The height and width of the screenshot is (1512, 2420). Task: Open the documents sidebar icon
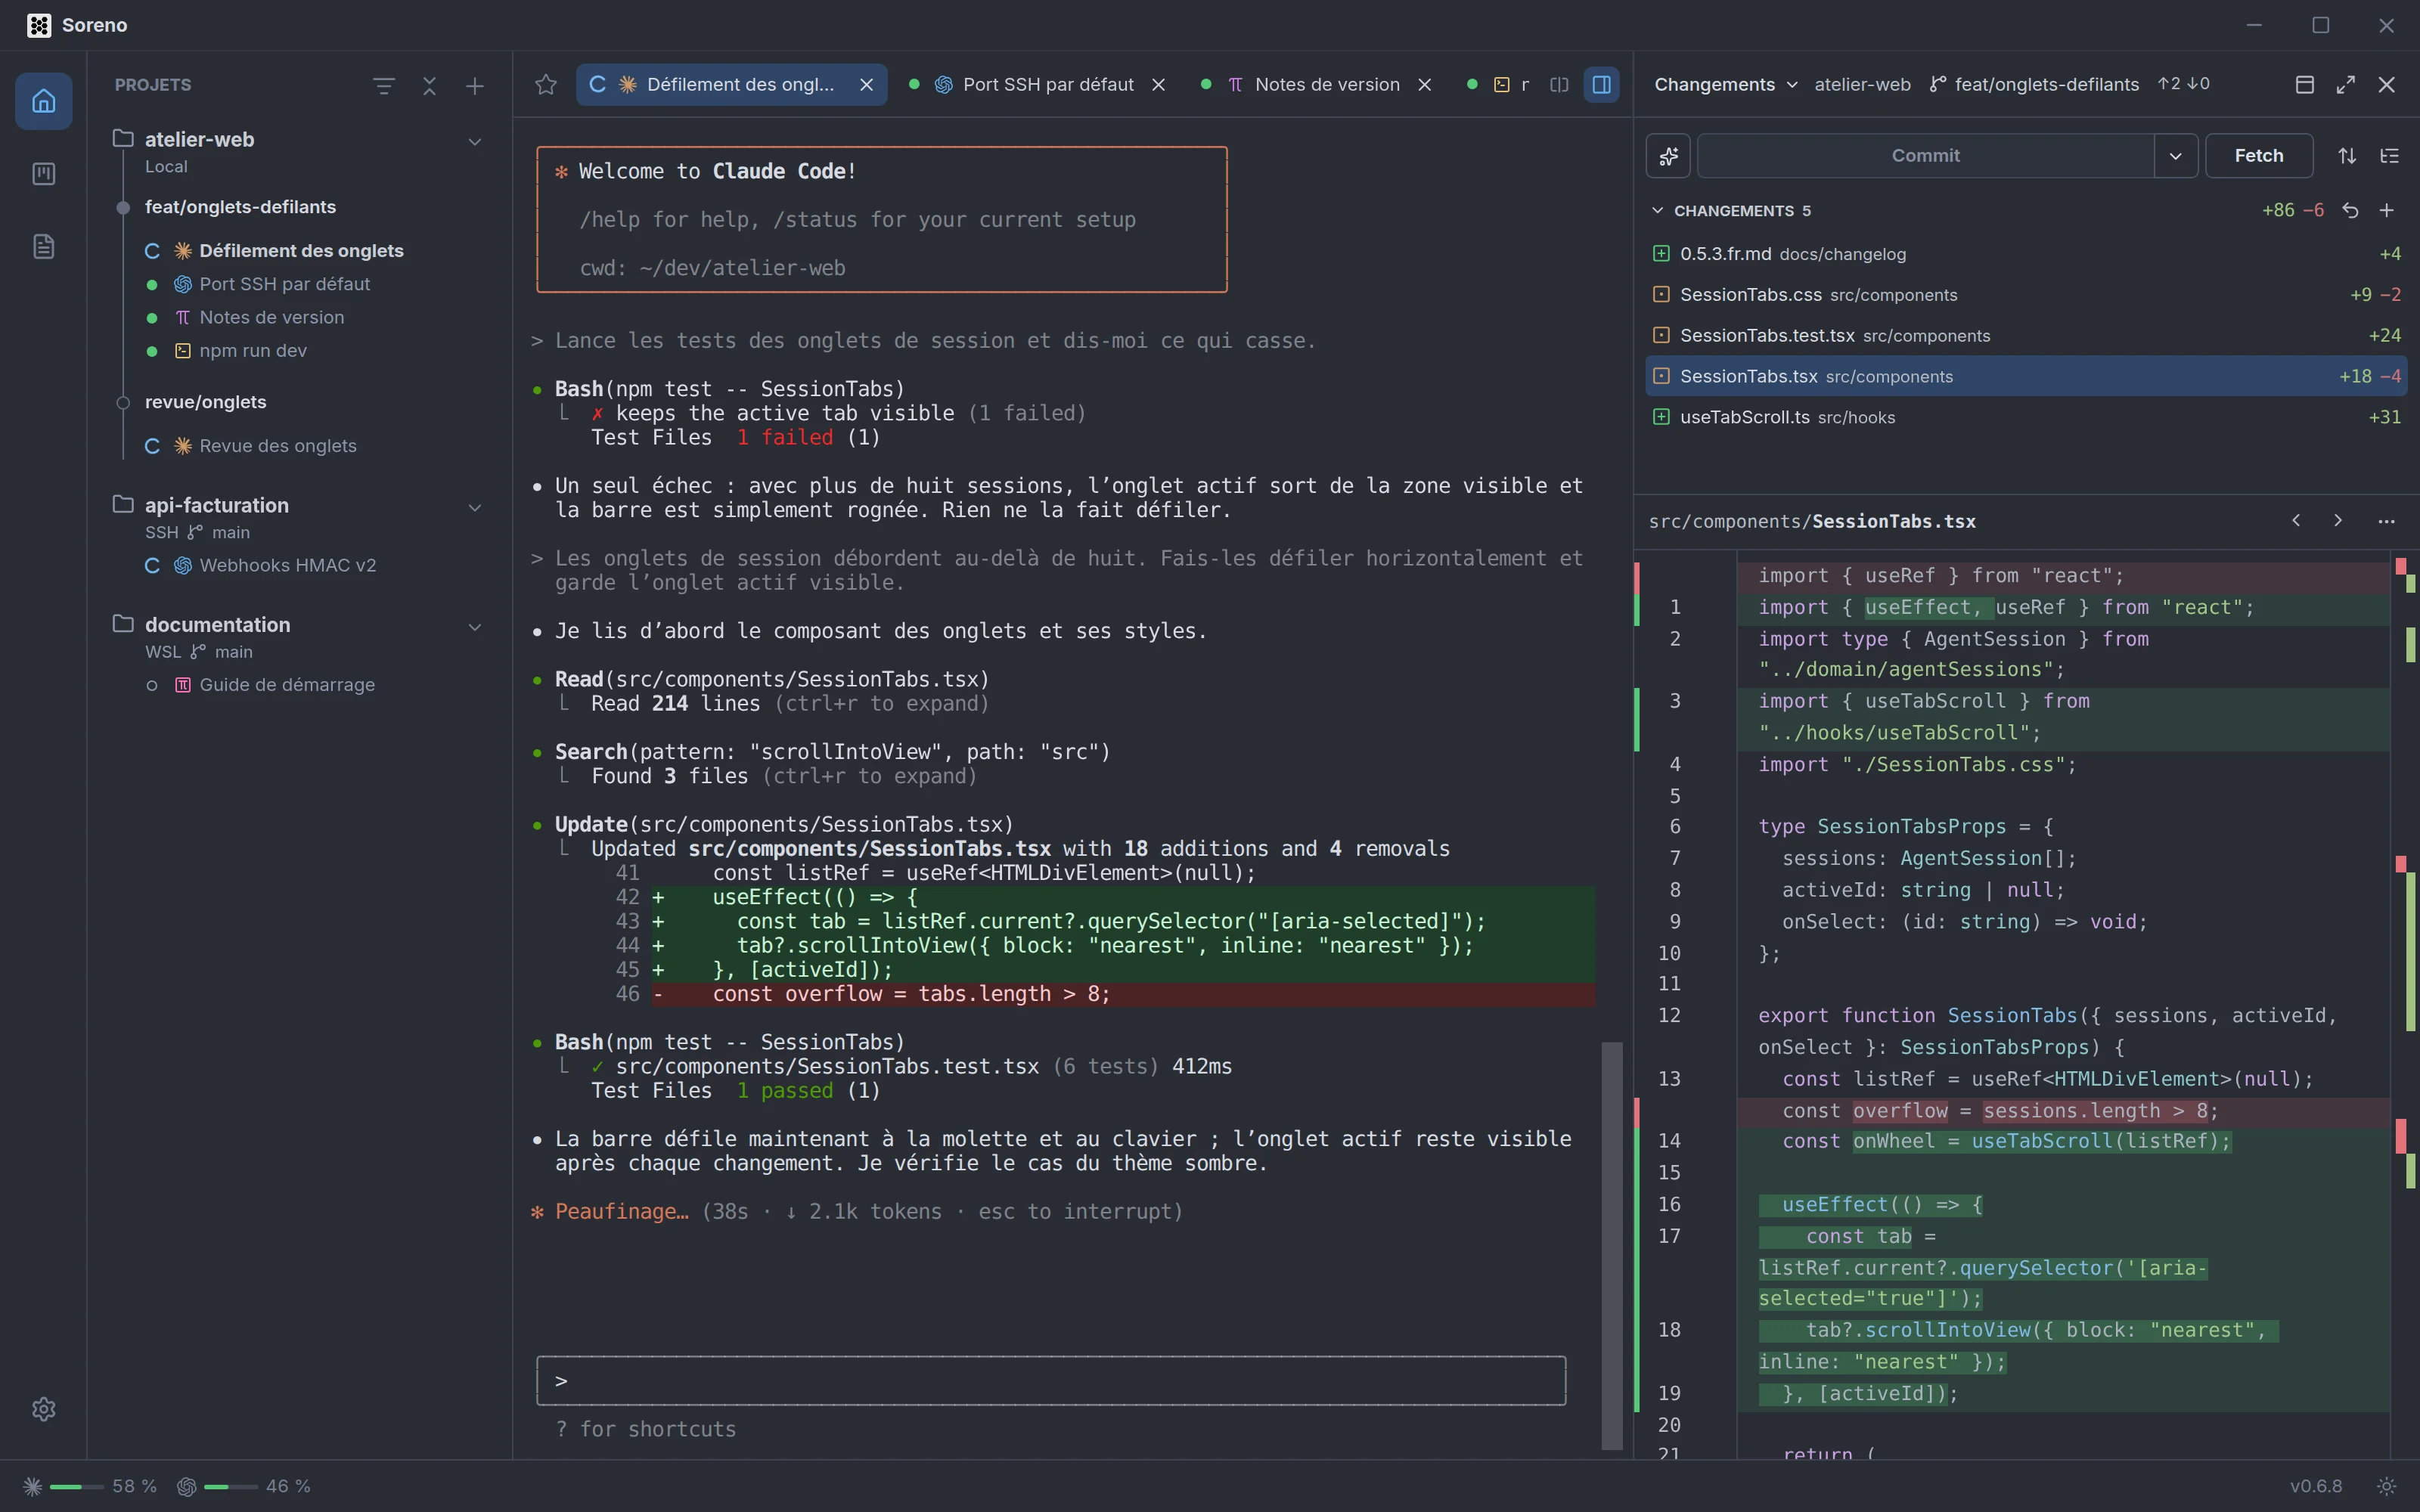(x=43, y=246)
